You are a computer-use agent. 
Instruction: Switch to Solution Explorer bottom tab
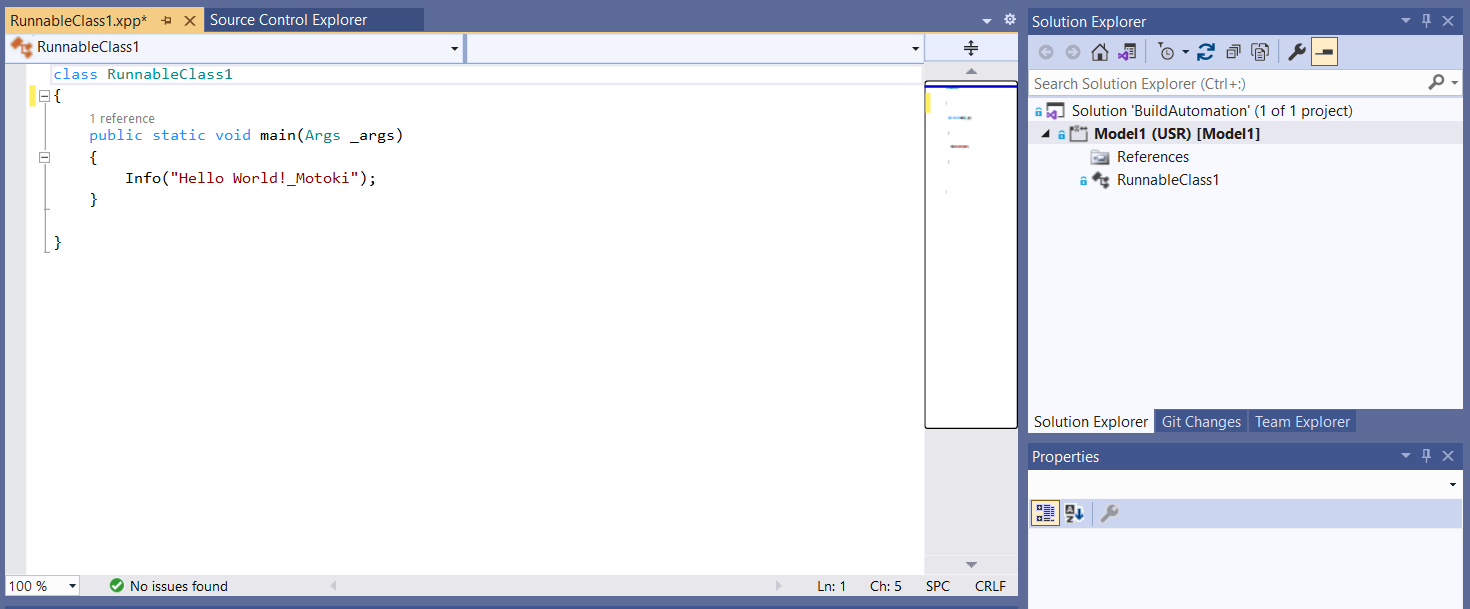click(x=1091, y=421)
